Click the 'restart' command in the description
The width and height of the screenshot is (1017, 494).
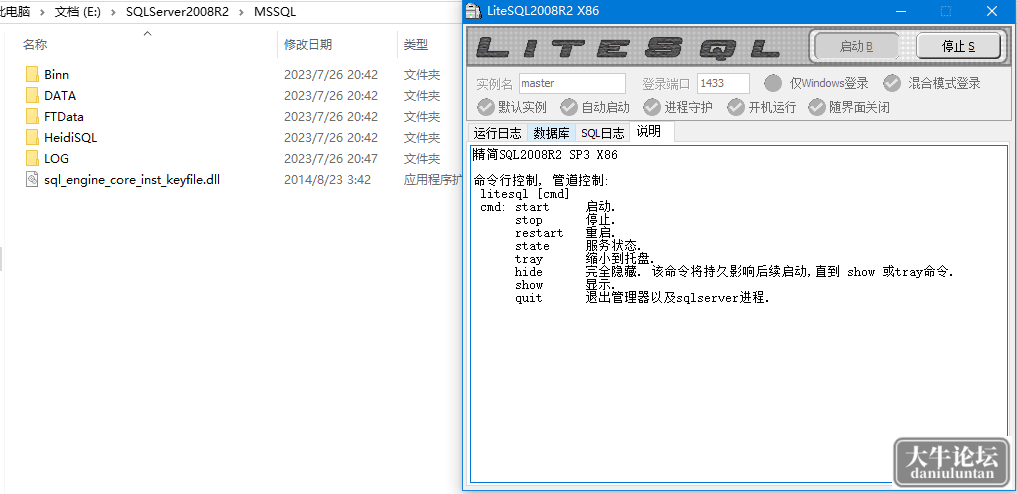point(539,233)
